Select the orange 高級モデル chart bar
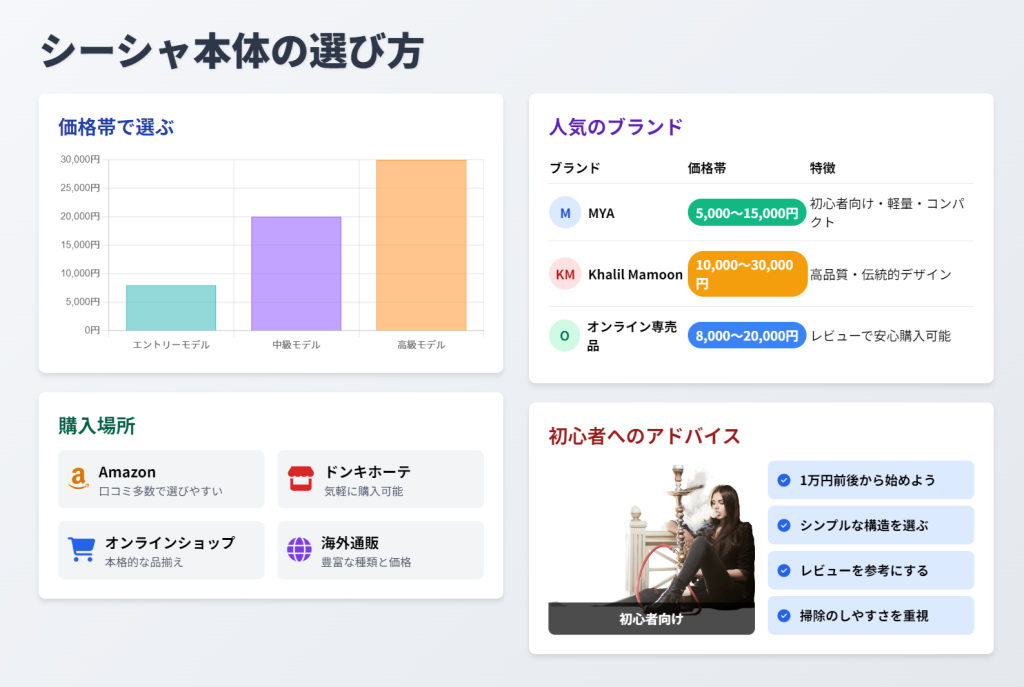 tap(421, 246)
